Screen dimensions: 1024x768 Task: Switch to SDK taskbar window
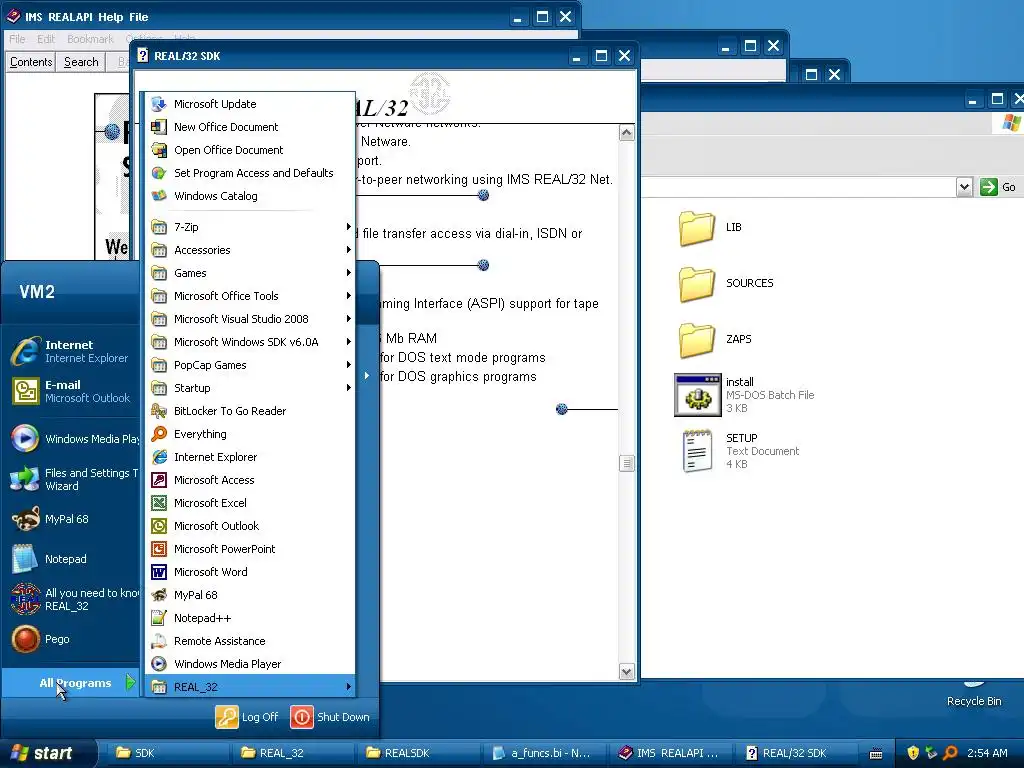coord(166,753)
